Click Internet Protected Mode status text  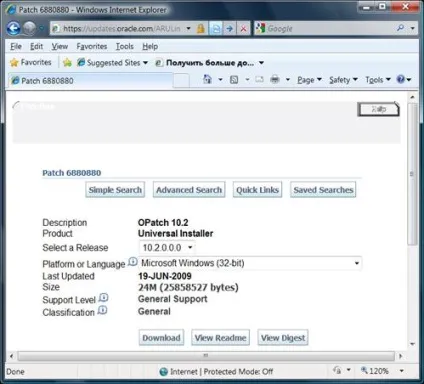tap(222, 371)
